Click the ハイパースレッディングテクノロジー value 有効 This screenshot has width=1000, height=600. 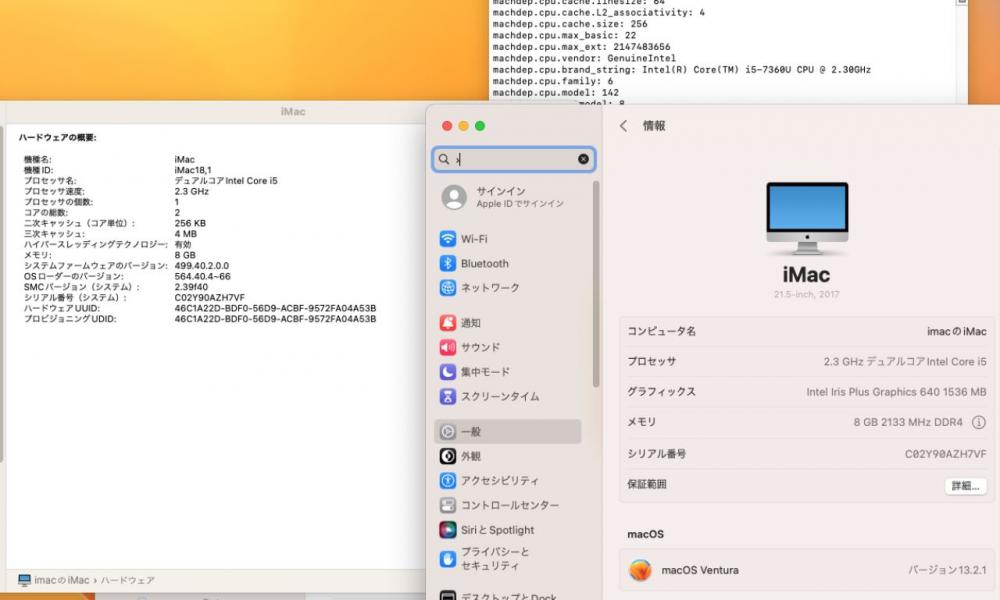183,244
